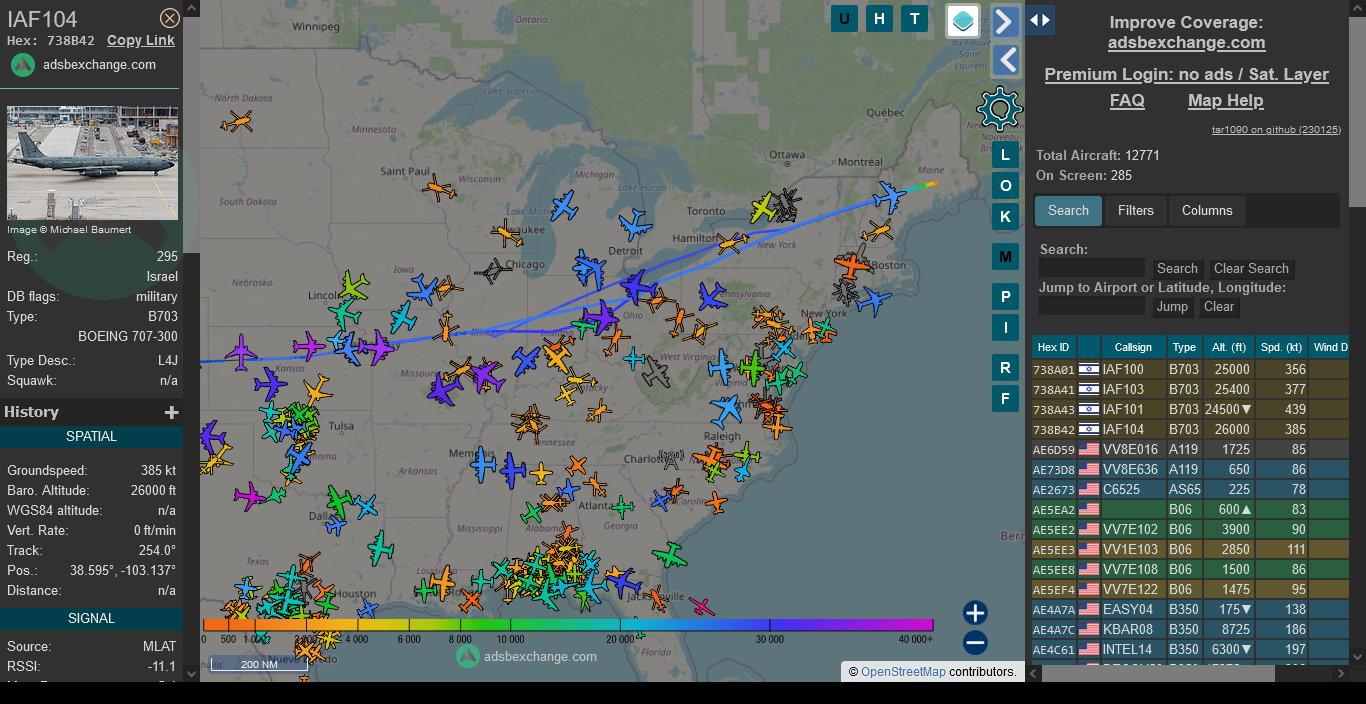The width and height of the screenshot is (1366, 704).
Task: Click the horizontal scrollbar under aircraft table
Action: tap(1158, 674)
